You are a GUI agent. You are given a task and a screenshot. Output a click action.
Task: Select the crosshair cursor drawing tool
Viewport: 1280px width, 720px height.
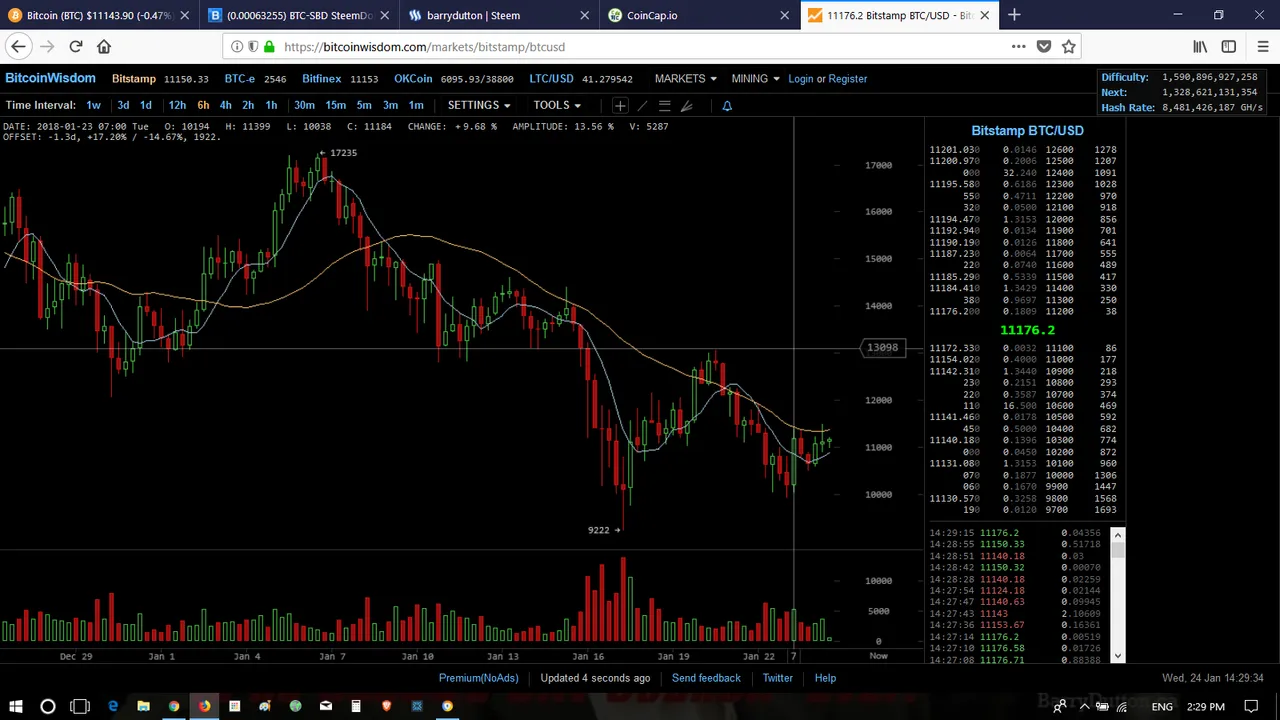(x=620, y=105)
